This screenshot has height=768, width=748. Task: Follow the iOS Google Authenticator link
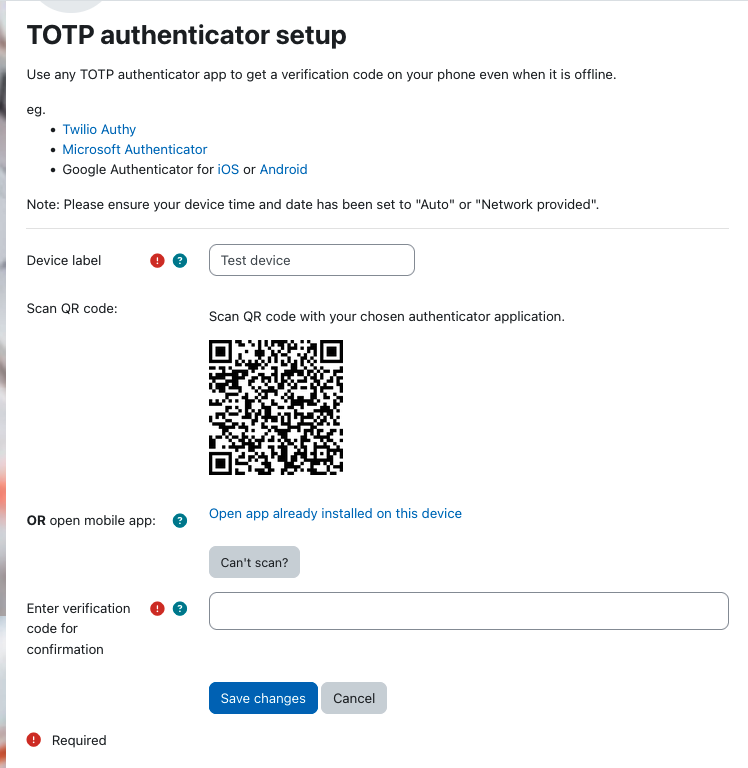click(x=228, y=169)
